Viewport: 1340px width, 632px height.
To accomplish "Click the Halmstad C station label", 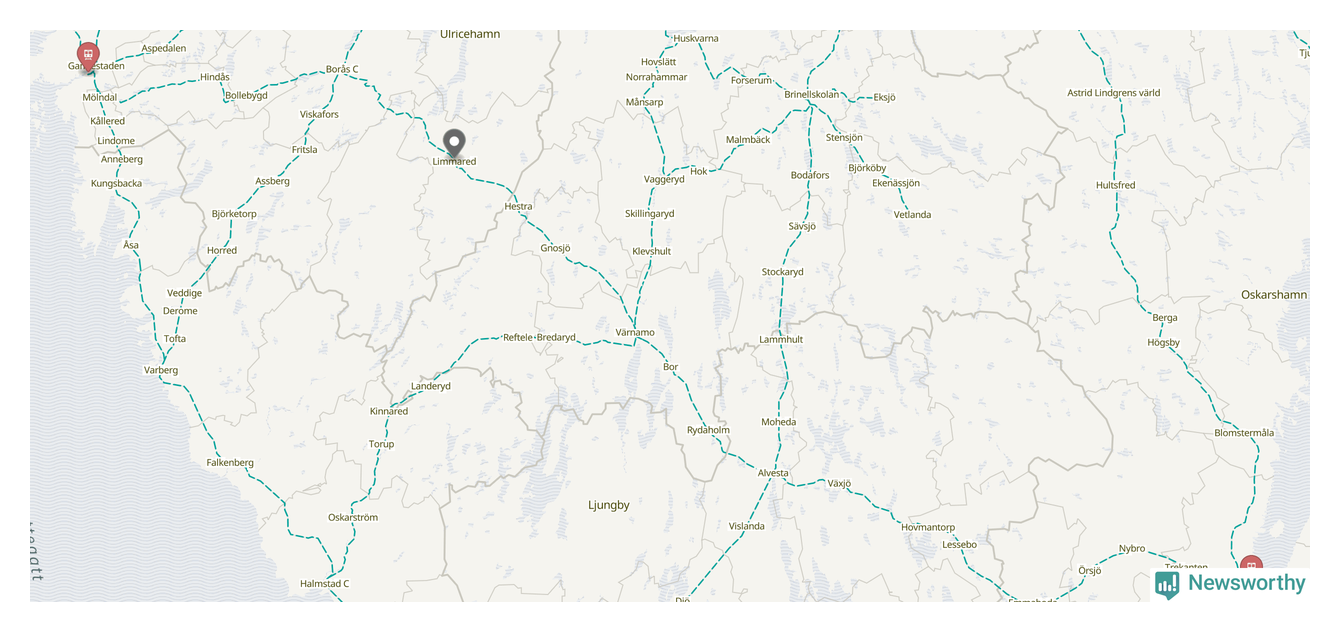I will tap(325, 583).
